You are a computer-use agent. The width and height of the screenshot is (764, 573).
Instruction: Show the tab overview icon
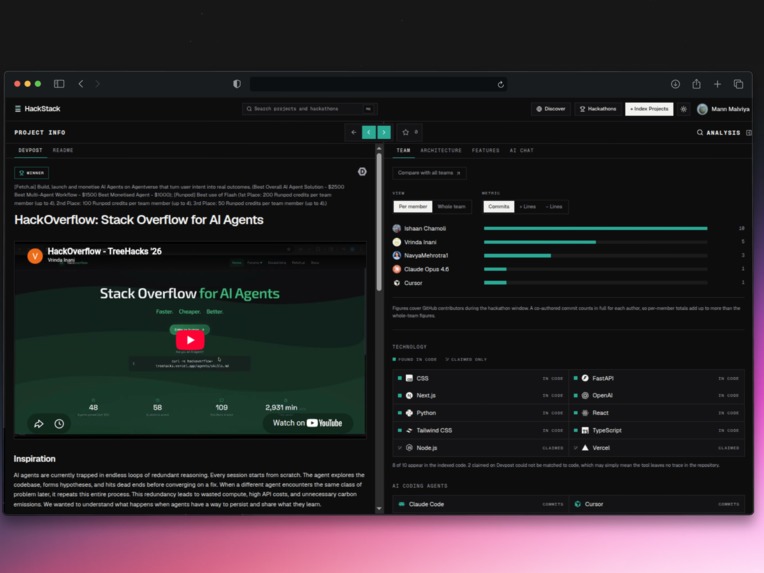(738, 84)
